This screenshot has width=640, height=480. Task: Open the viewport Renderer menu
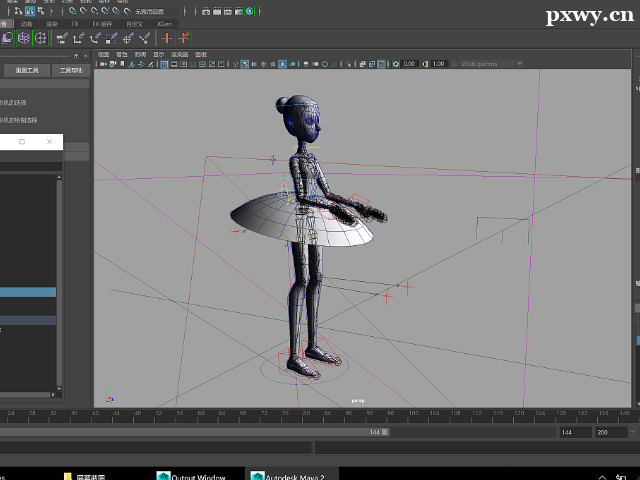(179, 54)
